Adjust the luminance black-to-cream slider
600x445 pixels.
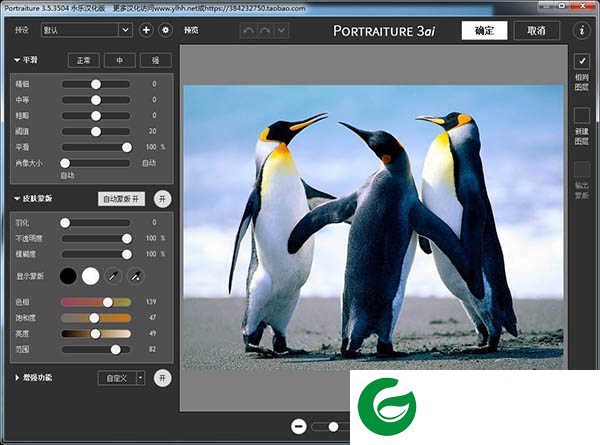pyautogui.click(x=96, y=334)
